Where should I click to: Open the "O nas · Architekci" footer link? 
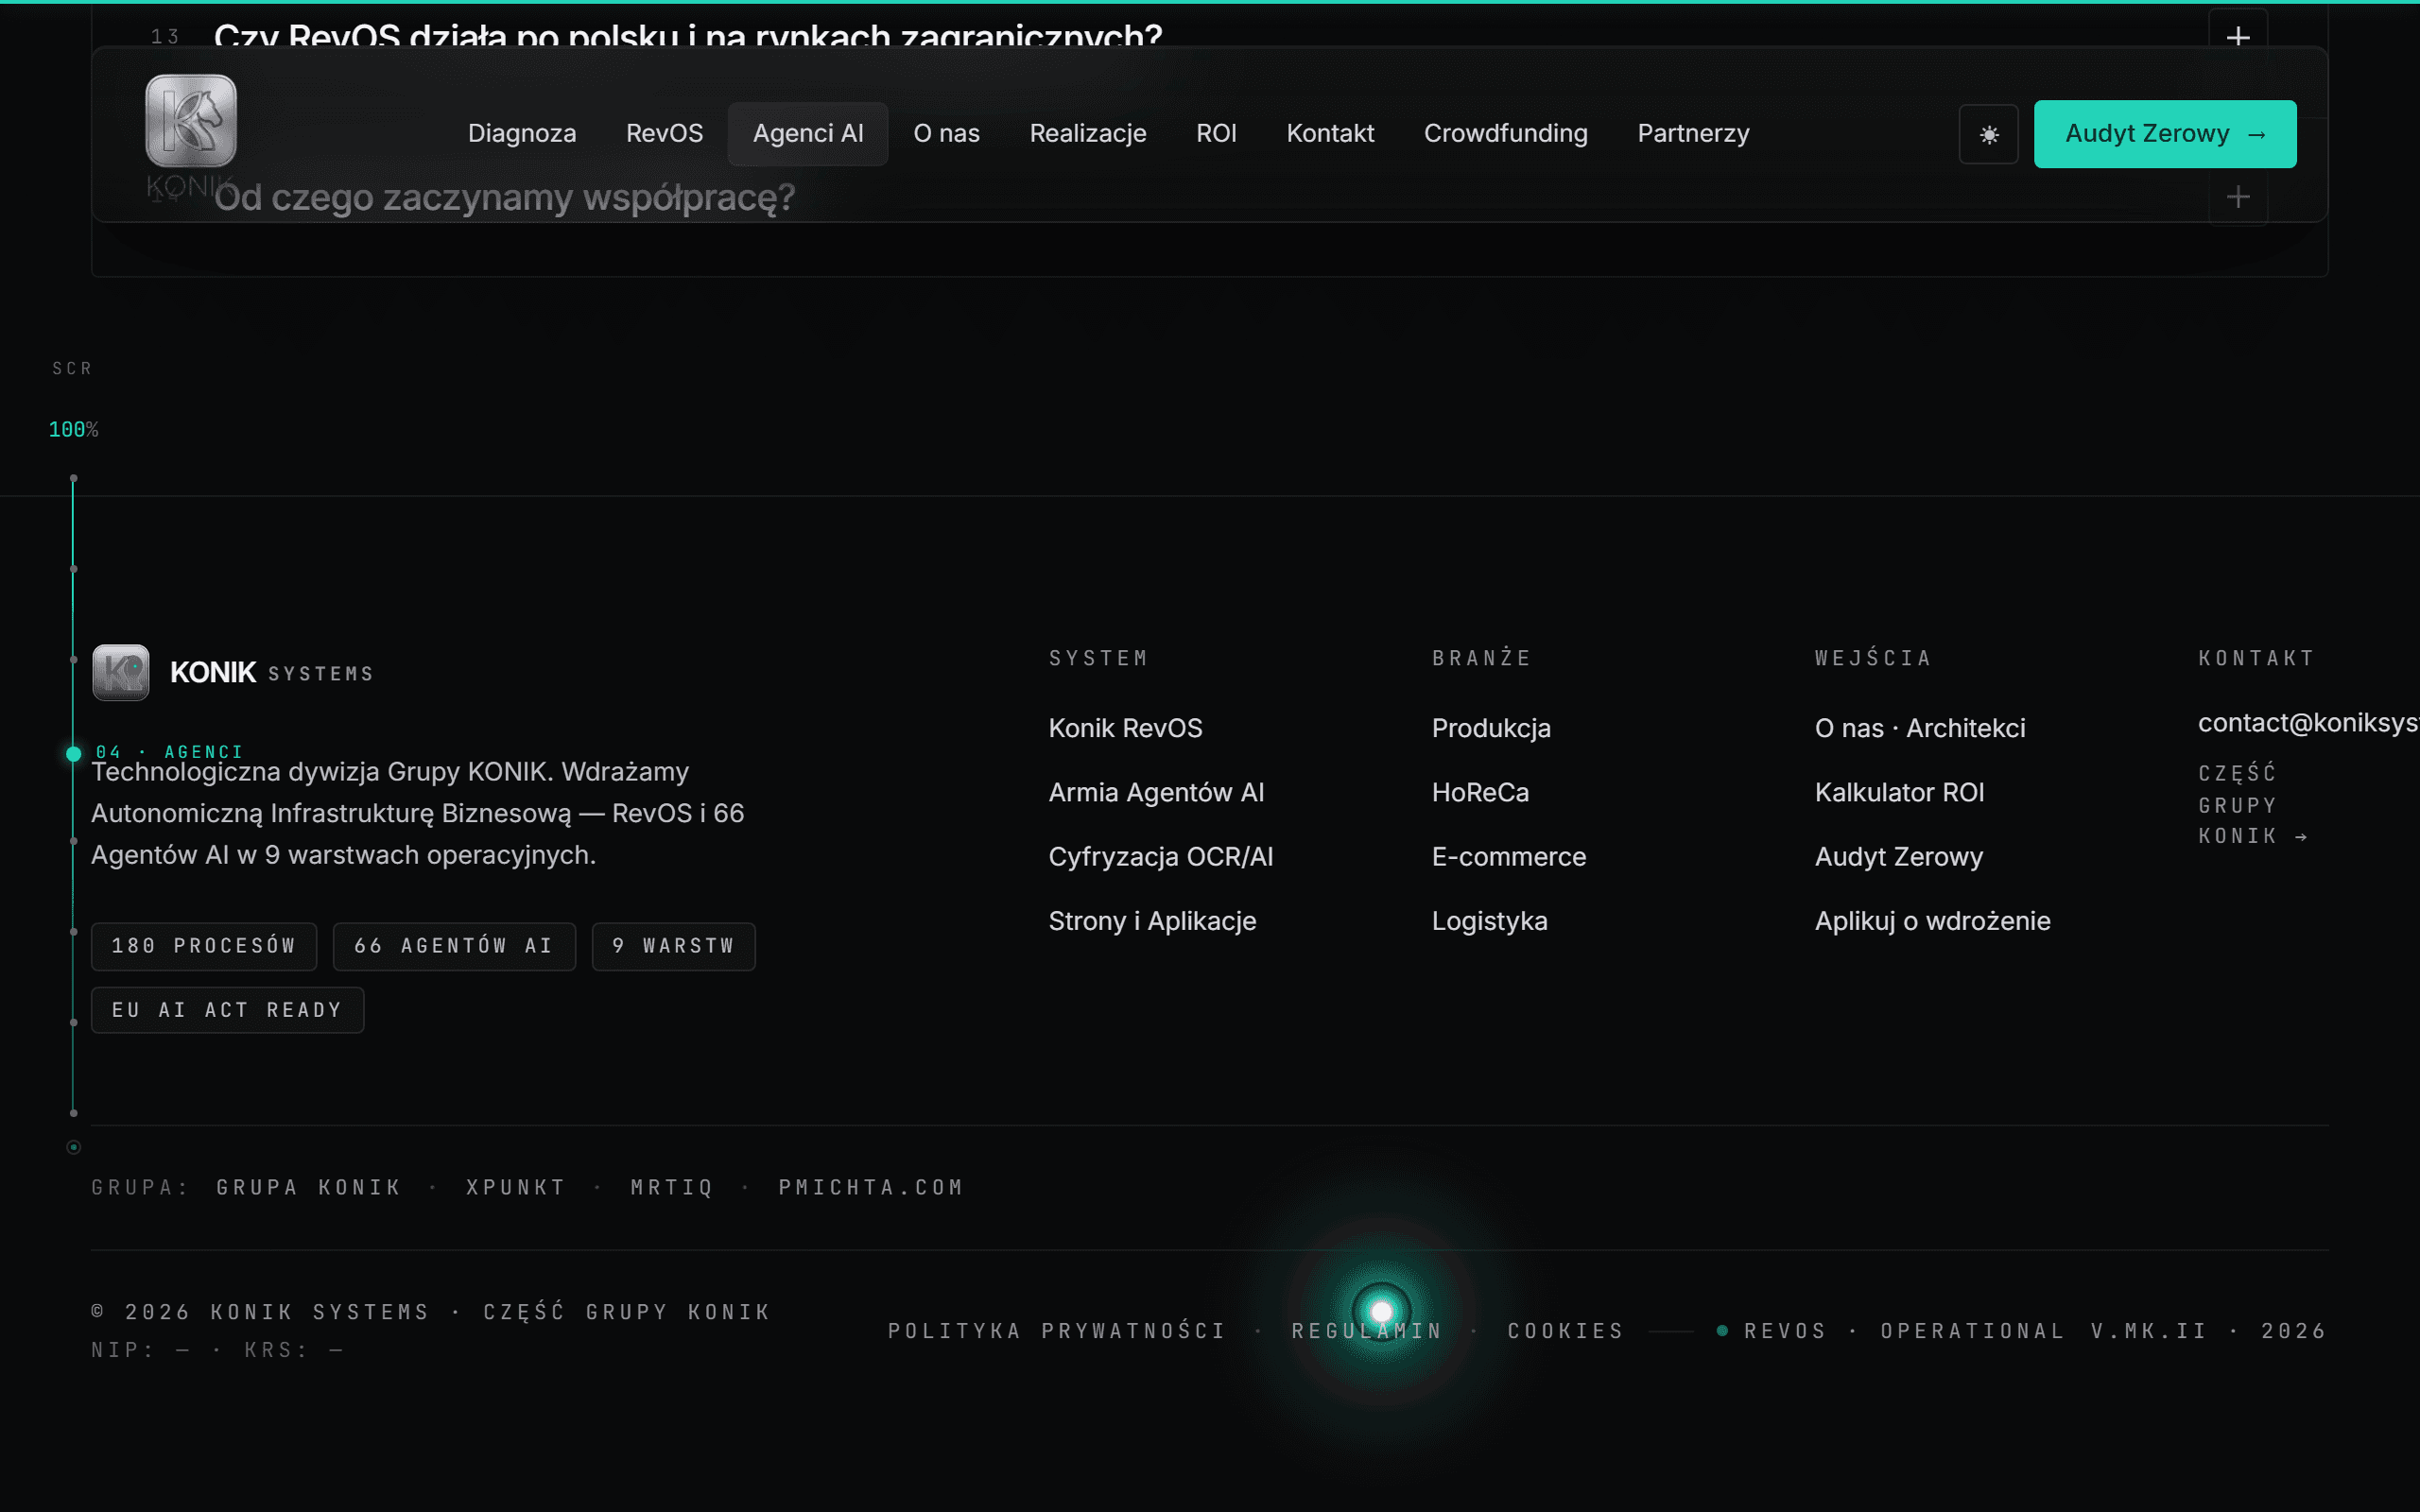(1920, 728)
